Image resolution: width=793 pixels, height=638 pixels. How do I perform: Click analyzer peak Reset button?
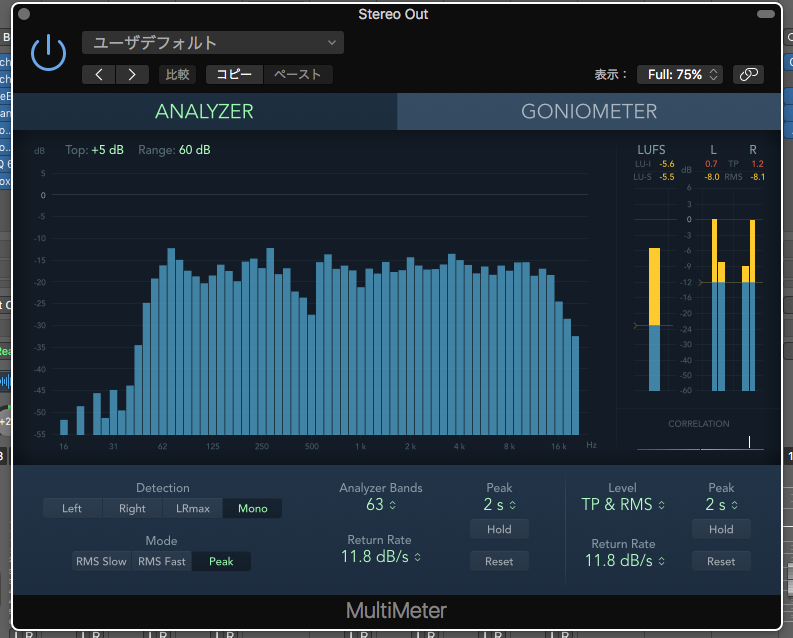(499, 561)
